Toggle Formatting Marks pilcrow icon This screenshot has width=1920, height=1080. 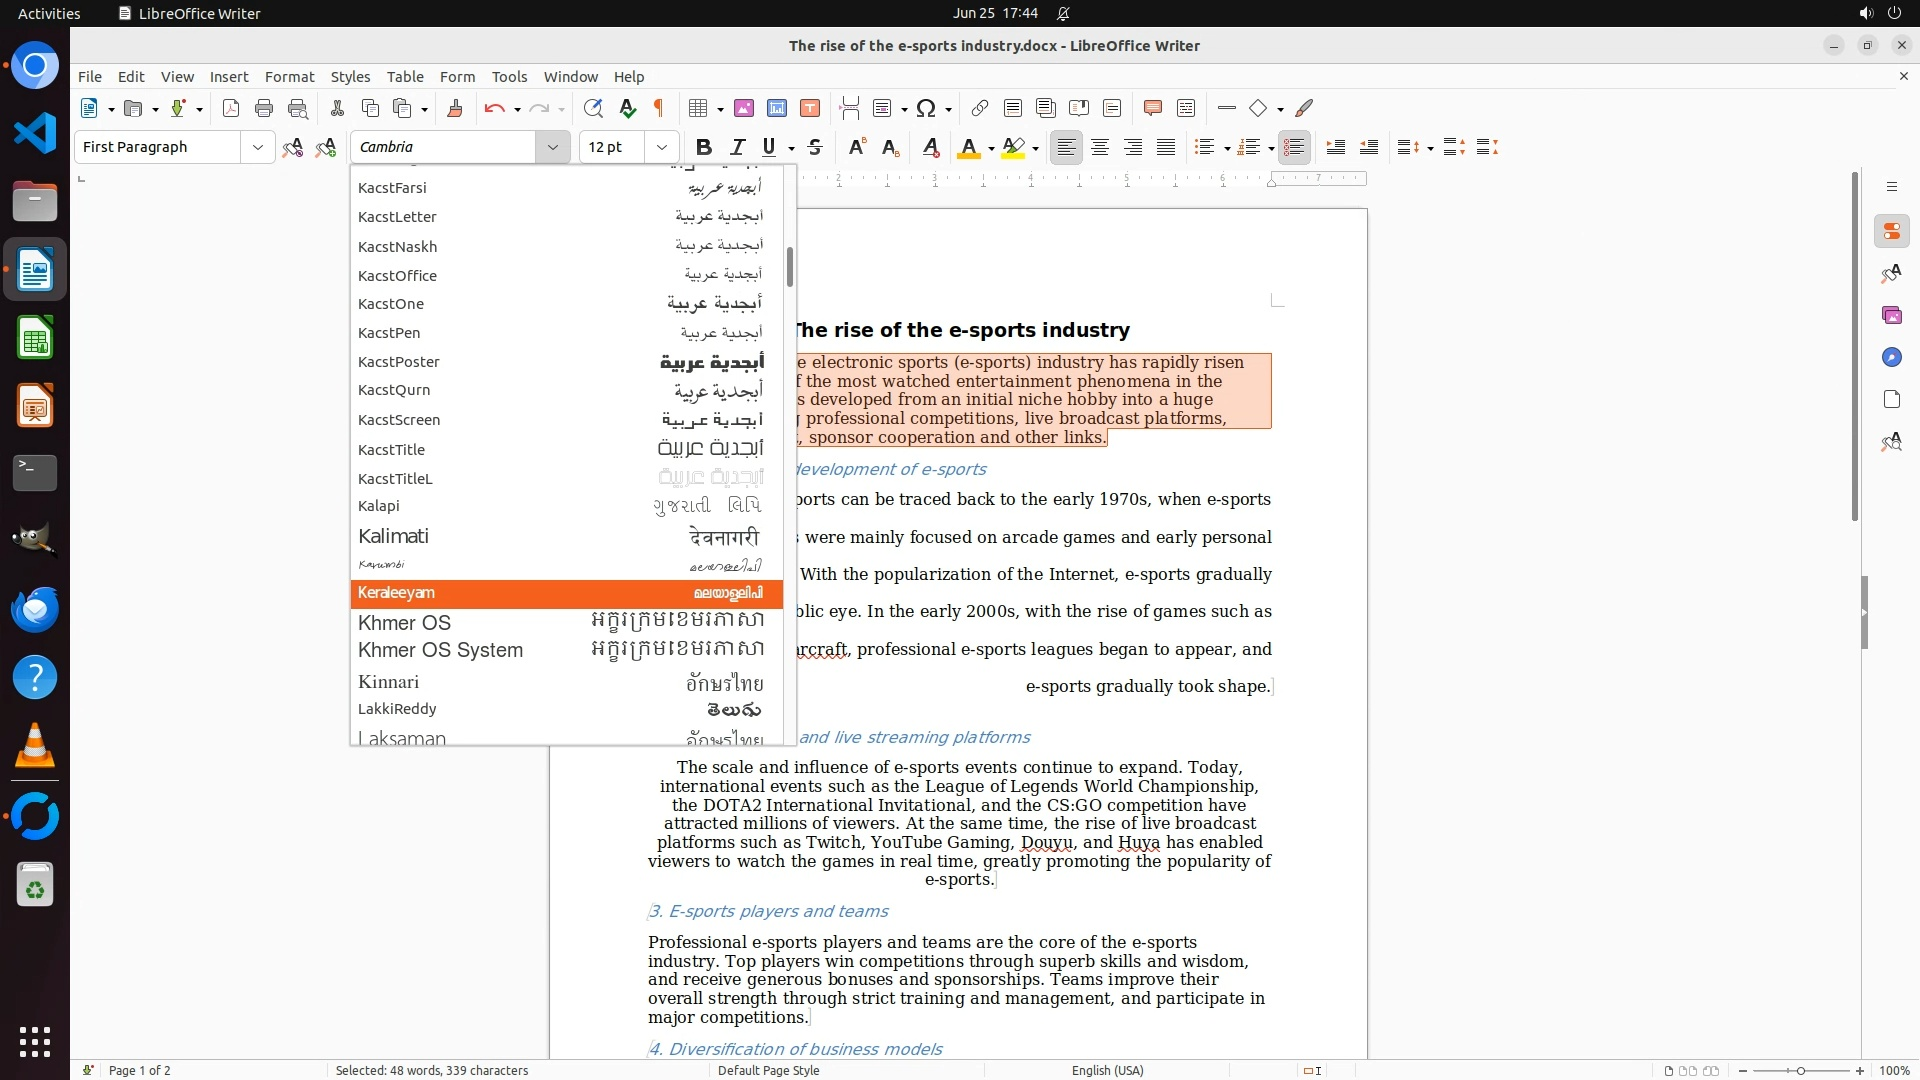point(659,108)
